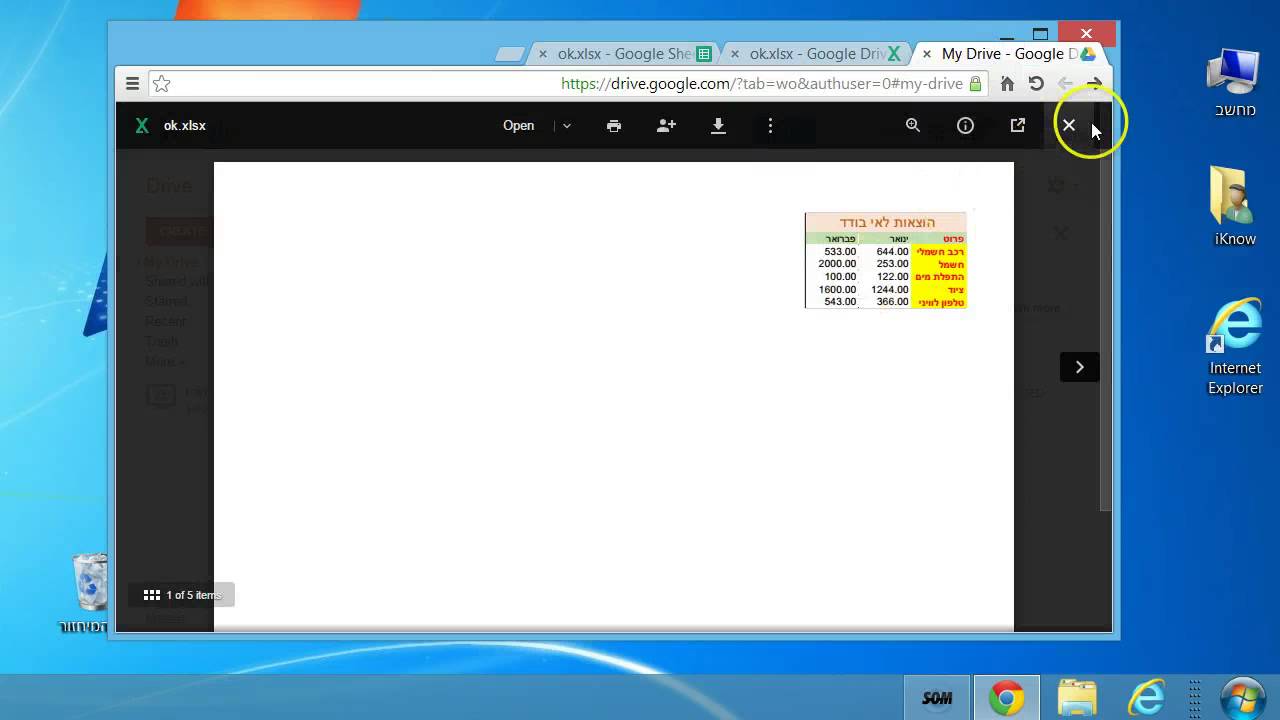The image size is (1280, 720).
Task: Close the ok.xlsx Google Sheets tab
Action: pos(543,54)
